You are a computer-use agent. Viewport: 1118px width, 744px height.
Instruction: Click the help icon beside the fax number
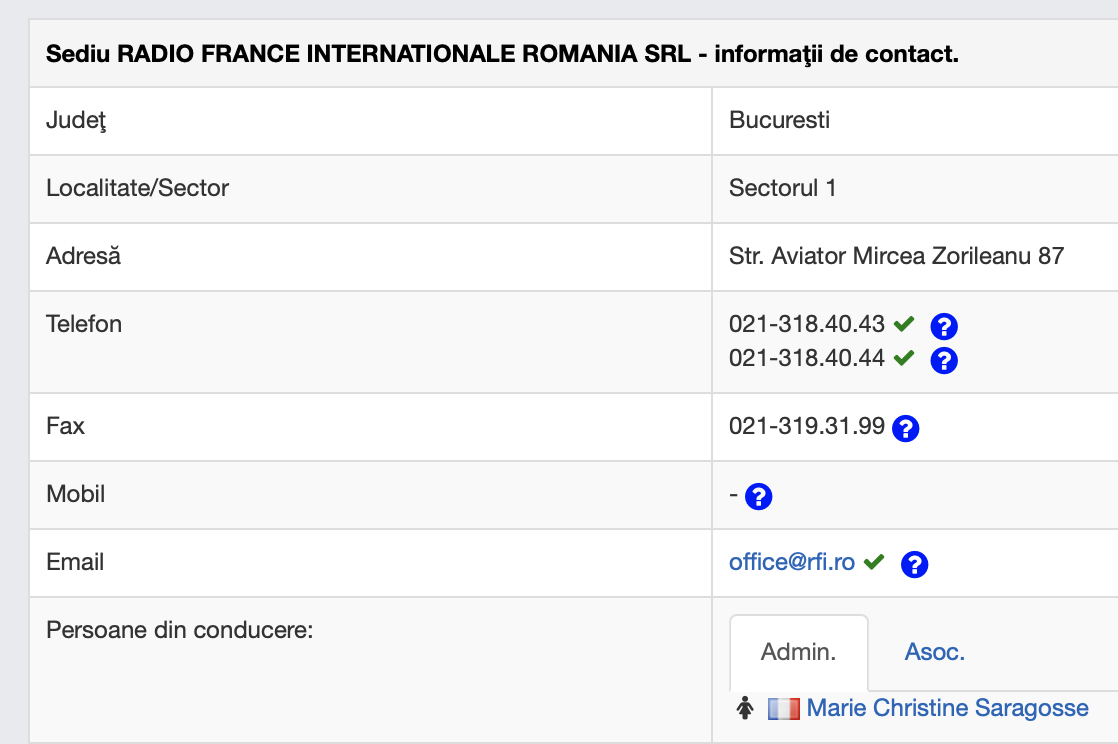(x=905, y=428)
